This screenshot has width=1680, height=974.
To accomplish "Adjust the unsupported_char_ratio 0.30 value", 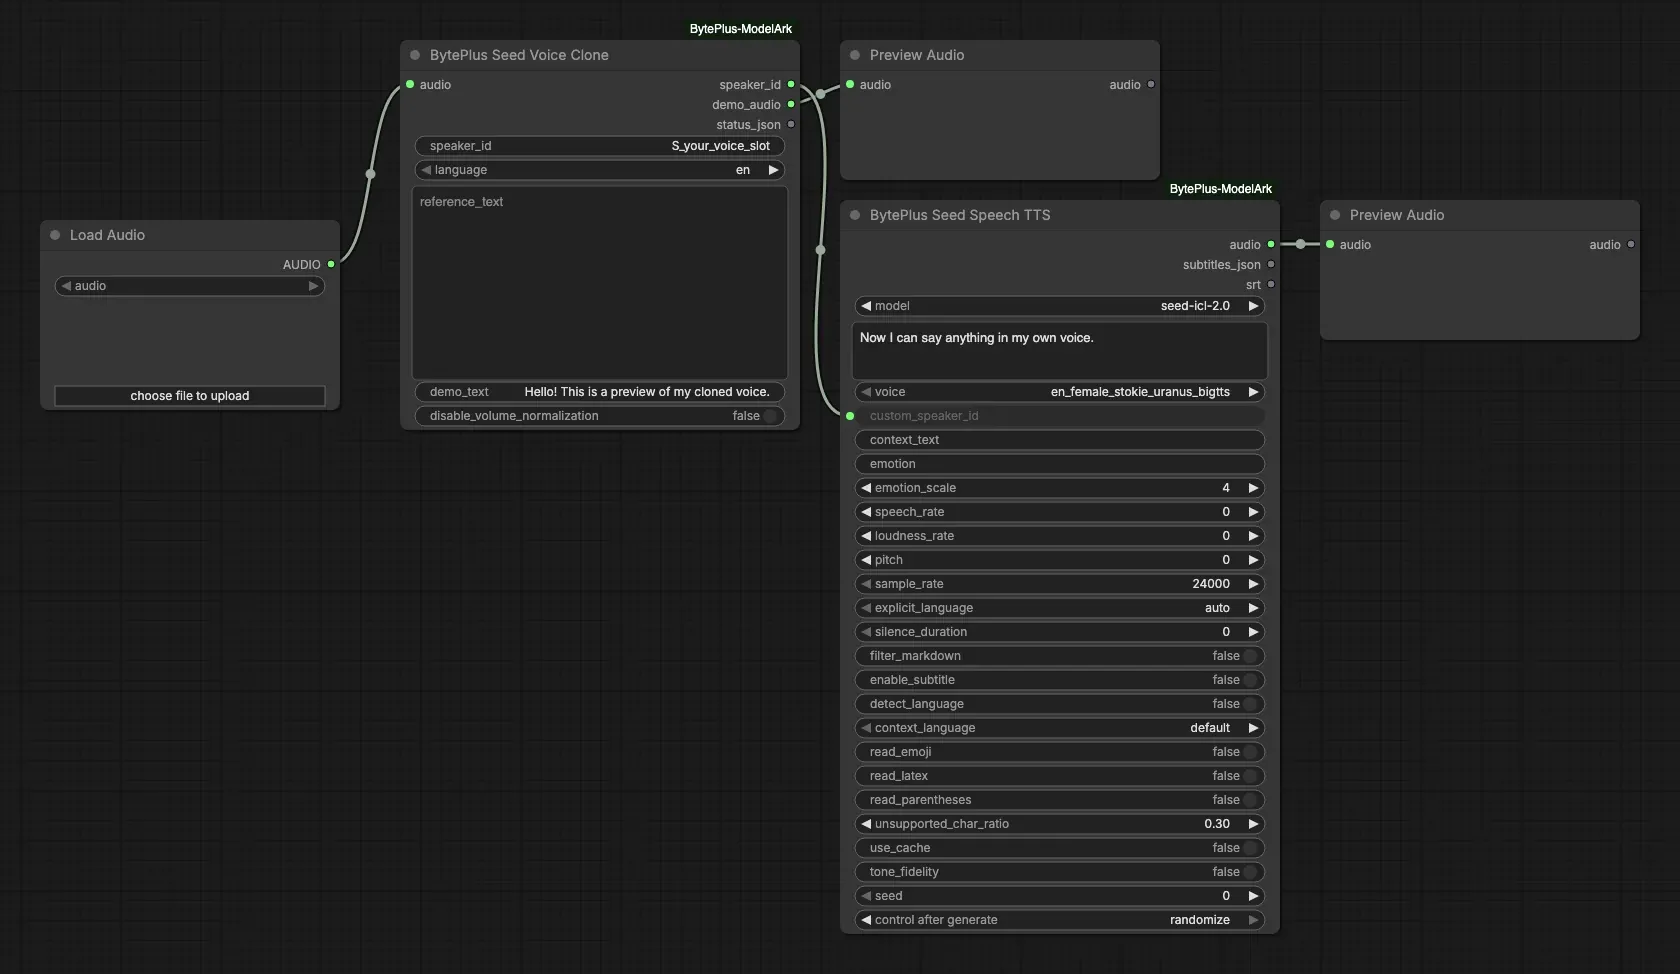I will tap(1060, 824).
